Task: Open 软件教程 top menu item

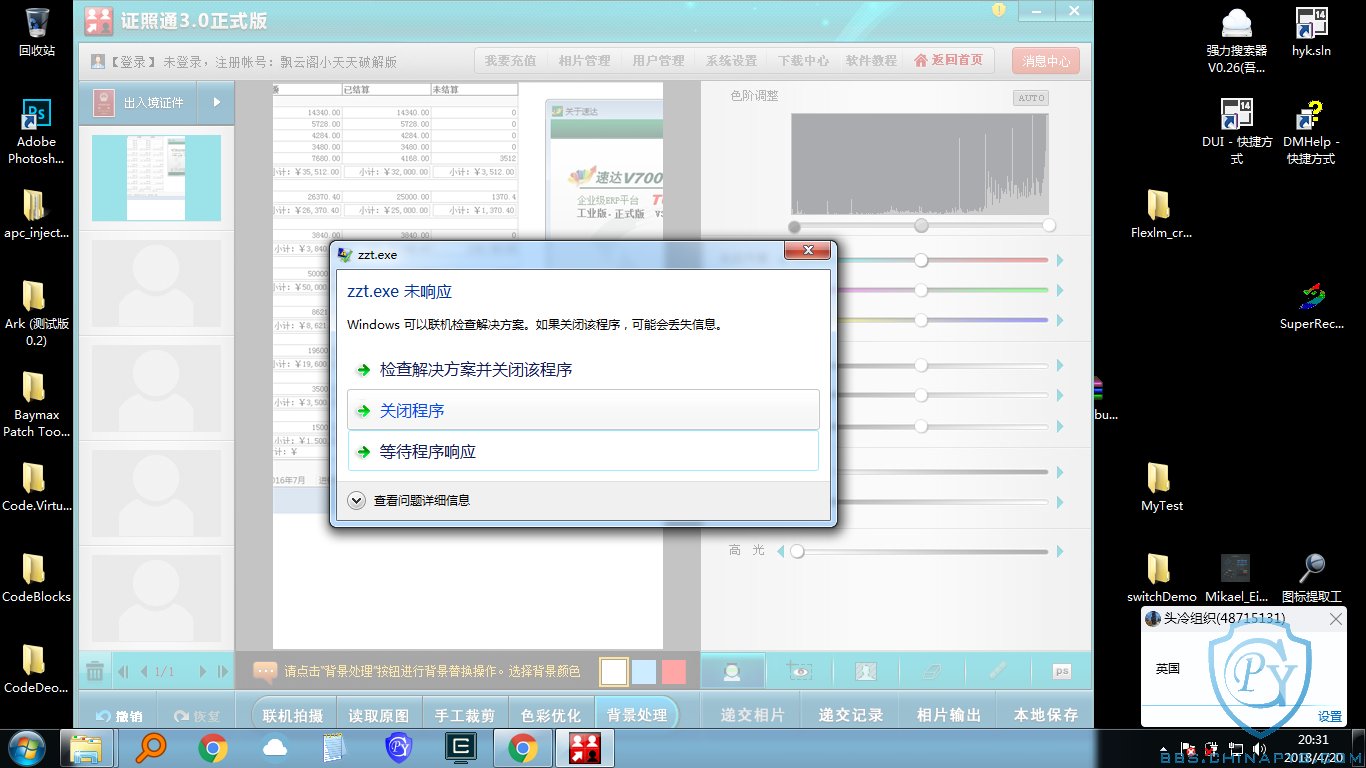Action: [x=871, y=61]
